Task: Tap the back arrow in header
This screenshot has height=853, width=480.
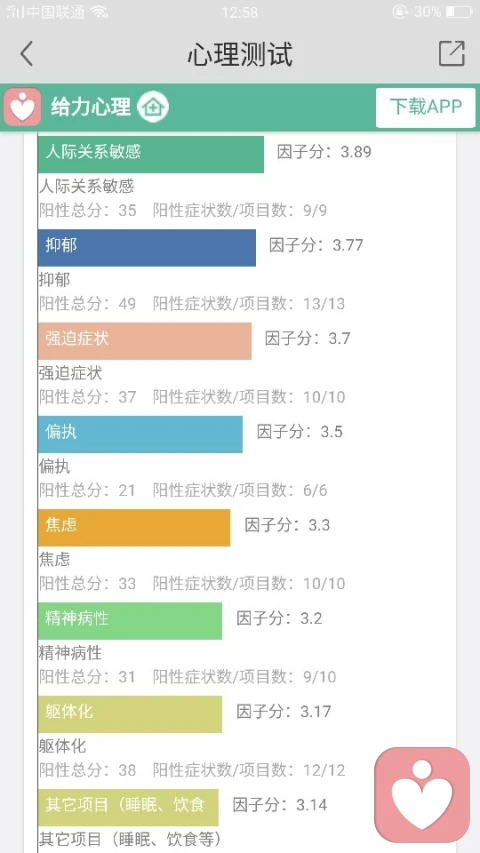Action: tap(26, 54)
